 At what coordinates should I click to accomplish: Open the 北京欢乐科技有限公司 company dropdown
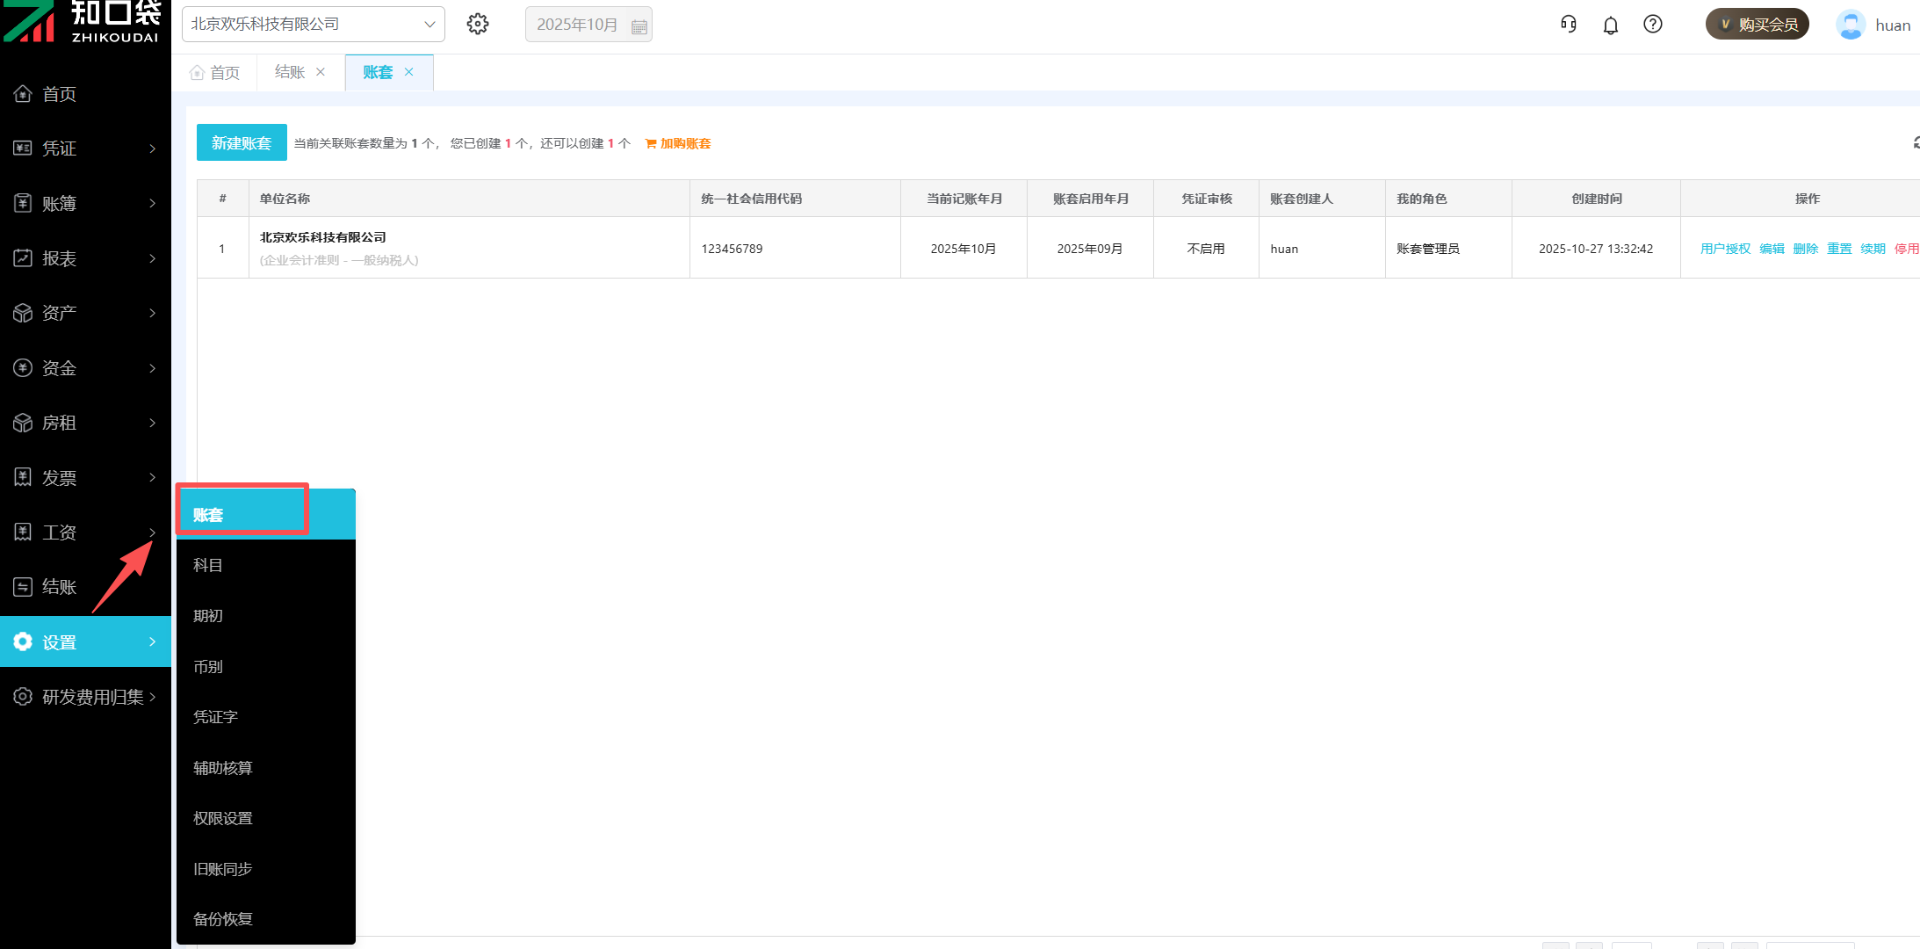(x=313, y=24)
